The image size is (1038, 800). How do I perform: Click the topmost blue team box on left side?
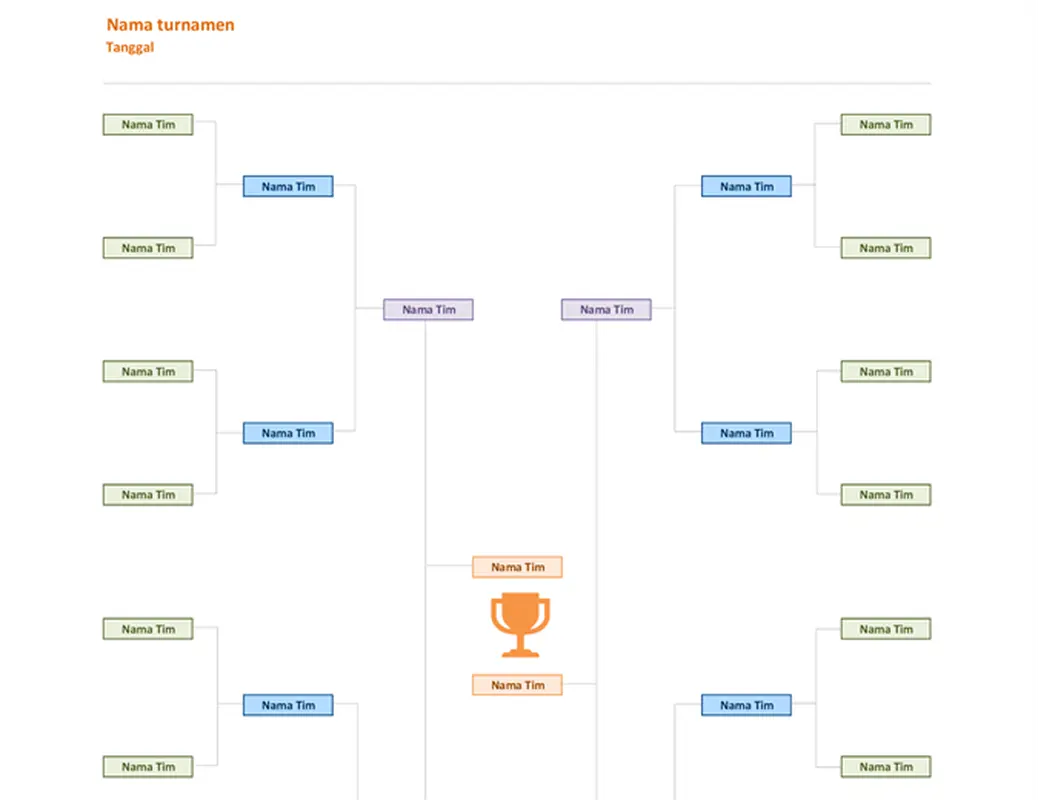288,186
